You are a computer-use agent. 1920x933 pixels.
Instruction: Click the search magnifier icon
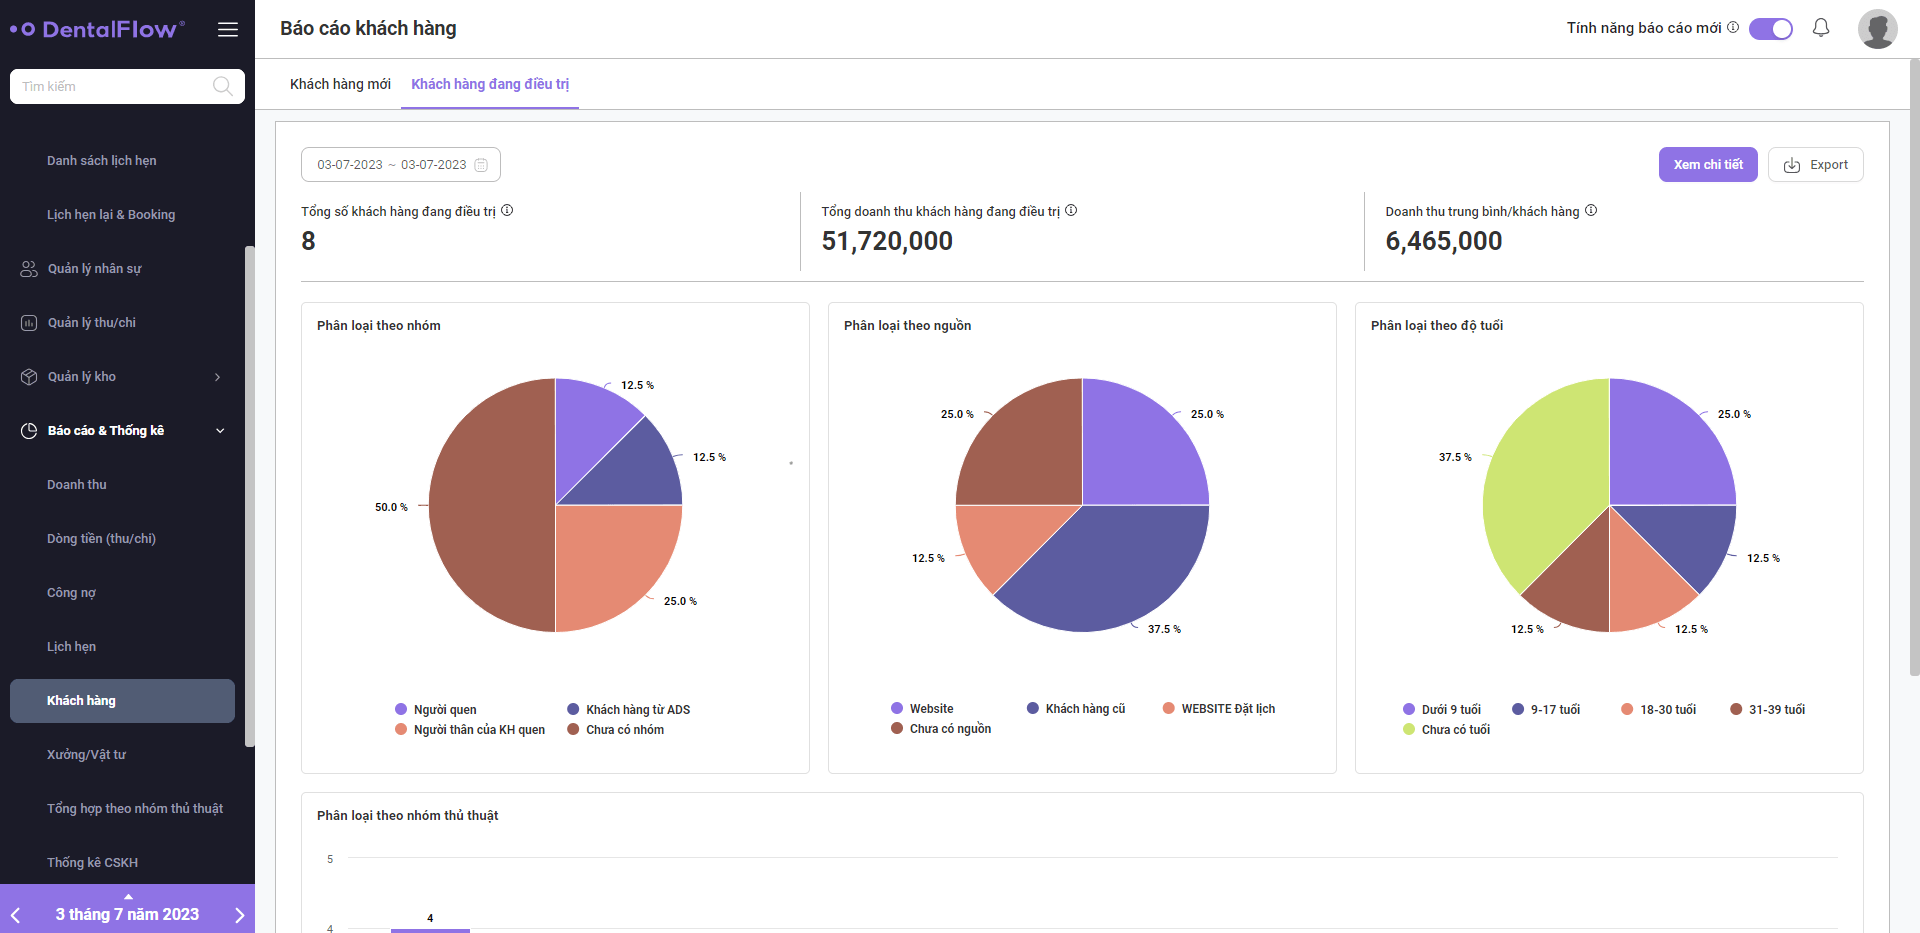(x=223, y=86)
